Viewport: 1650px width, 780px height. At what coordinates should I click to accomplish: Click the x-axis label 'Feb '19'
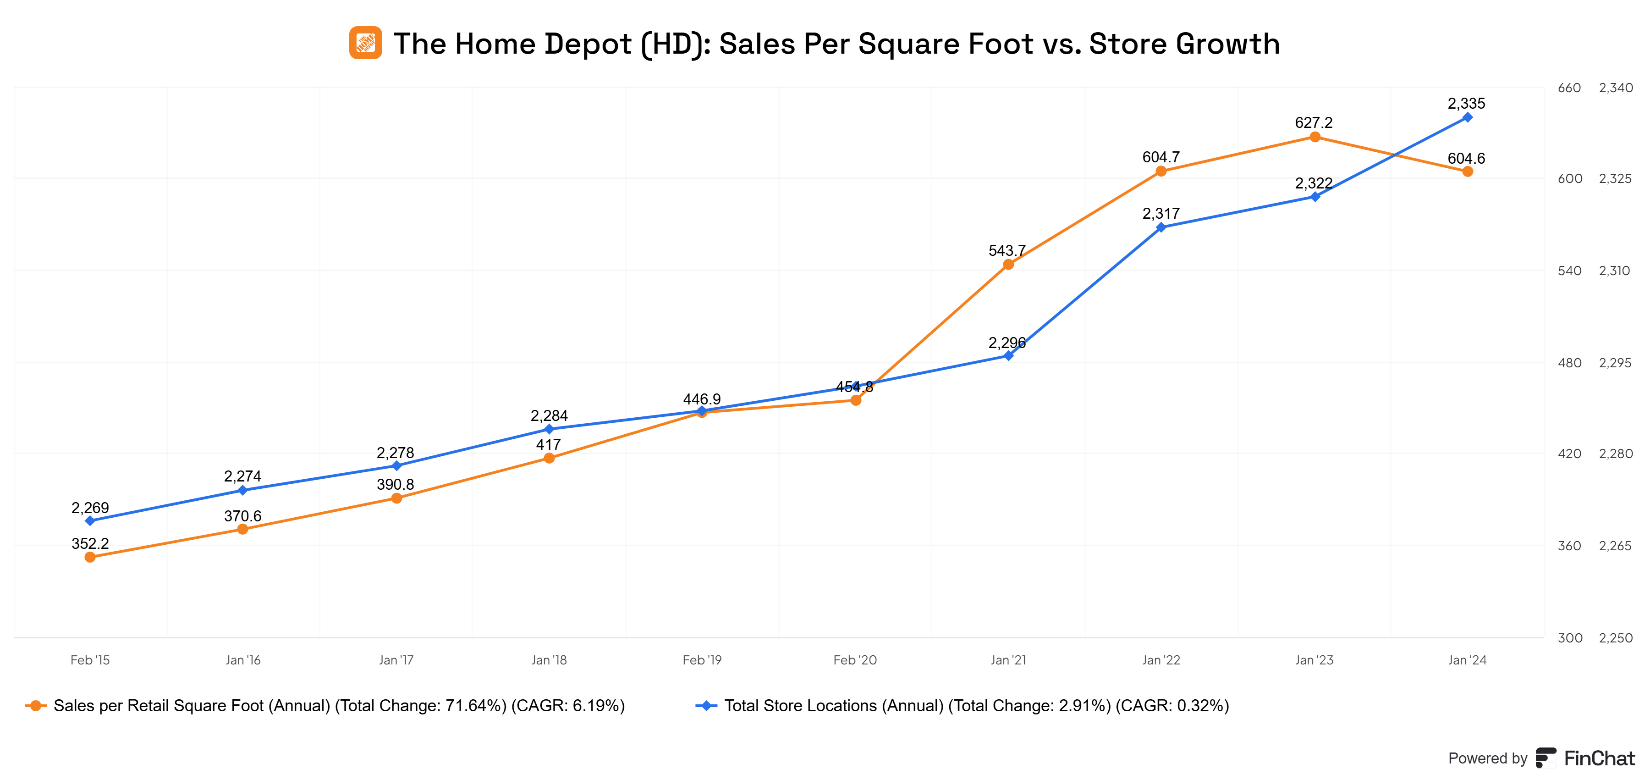pyautogui.click(x=702, y=660)
